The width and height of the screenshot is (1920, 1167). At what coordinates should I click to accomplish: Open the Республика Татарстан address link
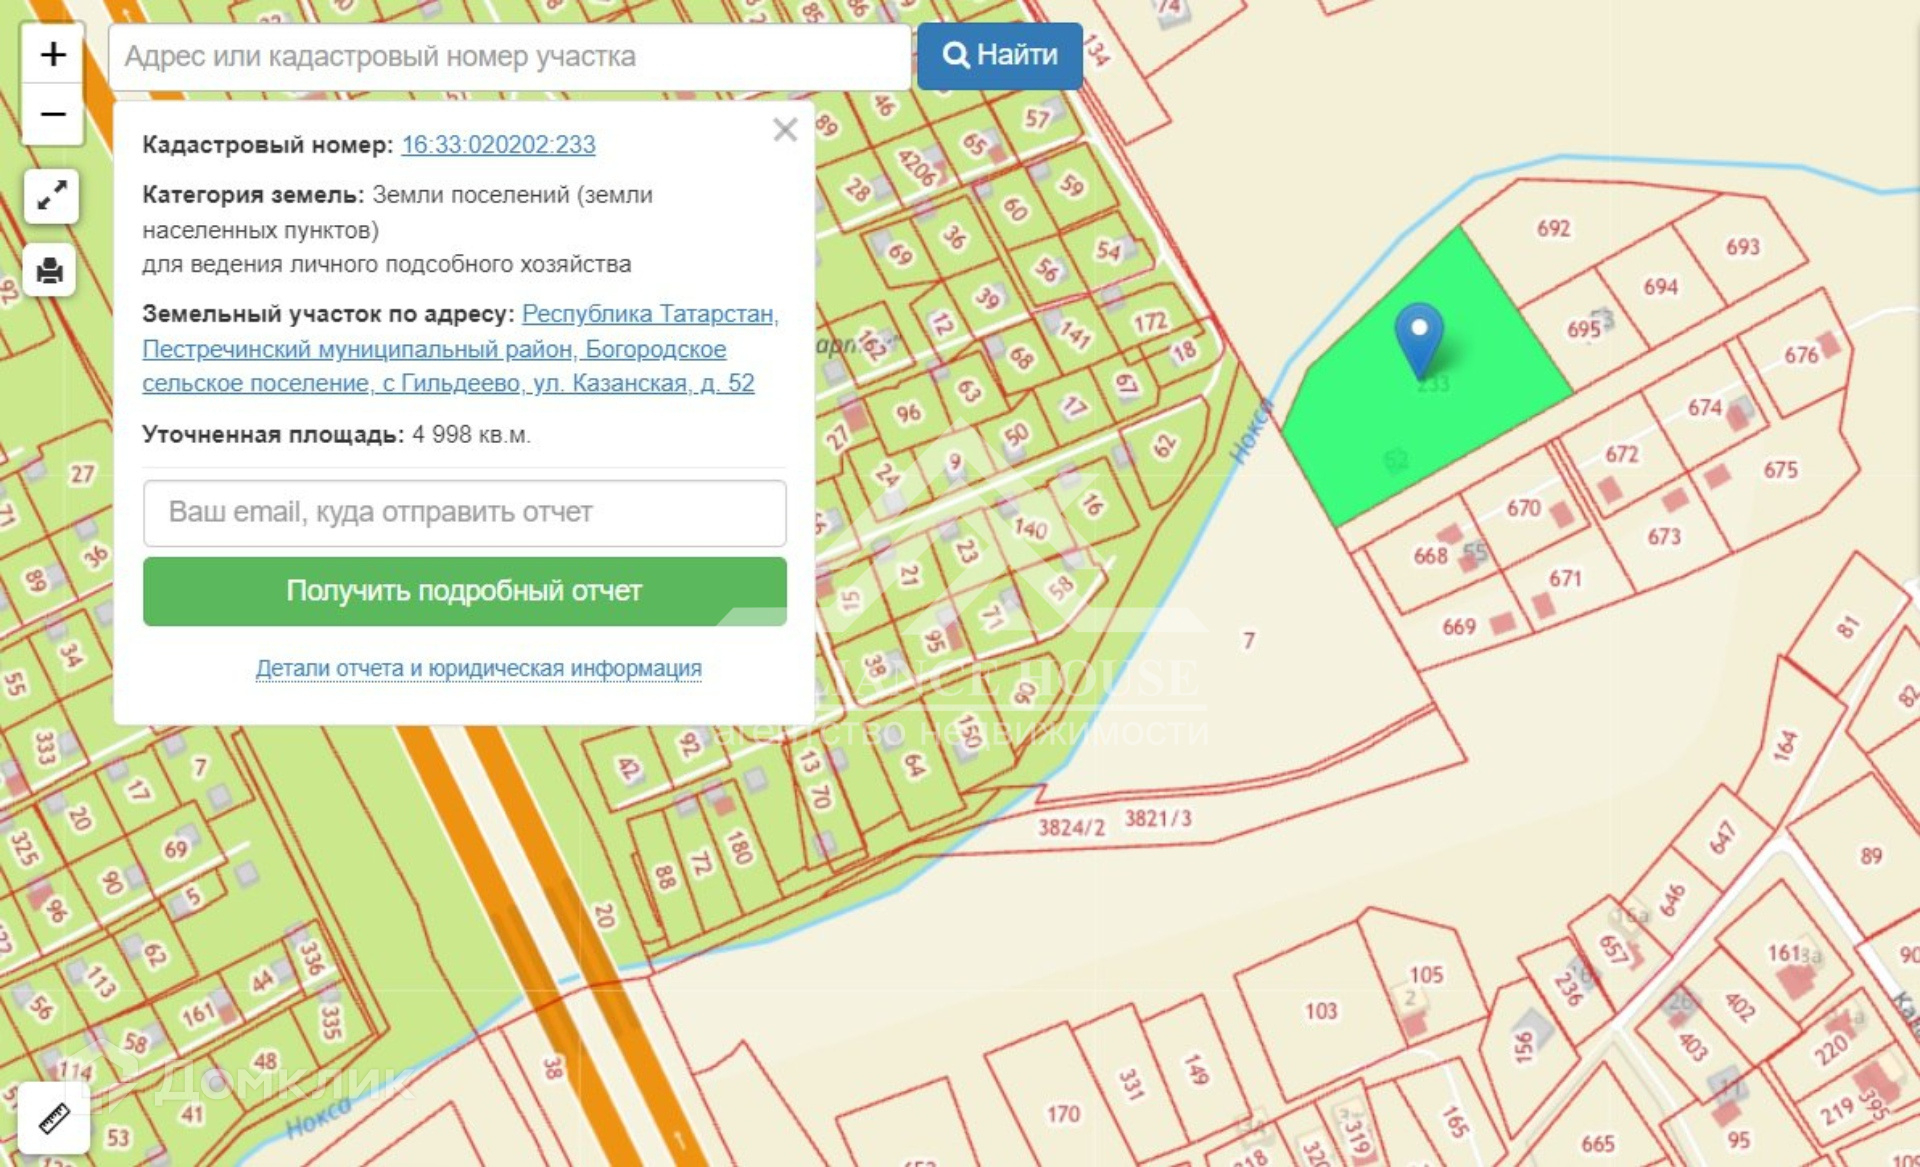click(649, 314)
